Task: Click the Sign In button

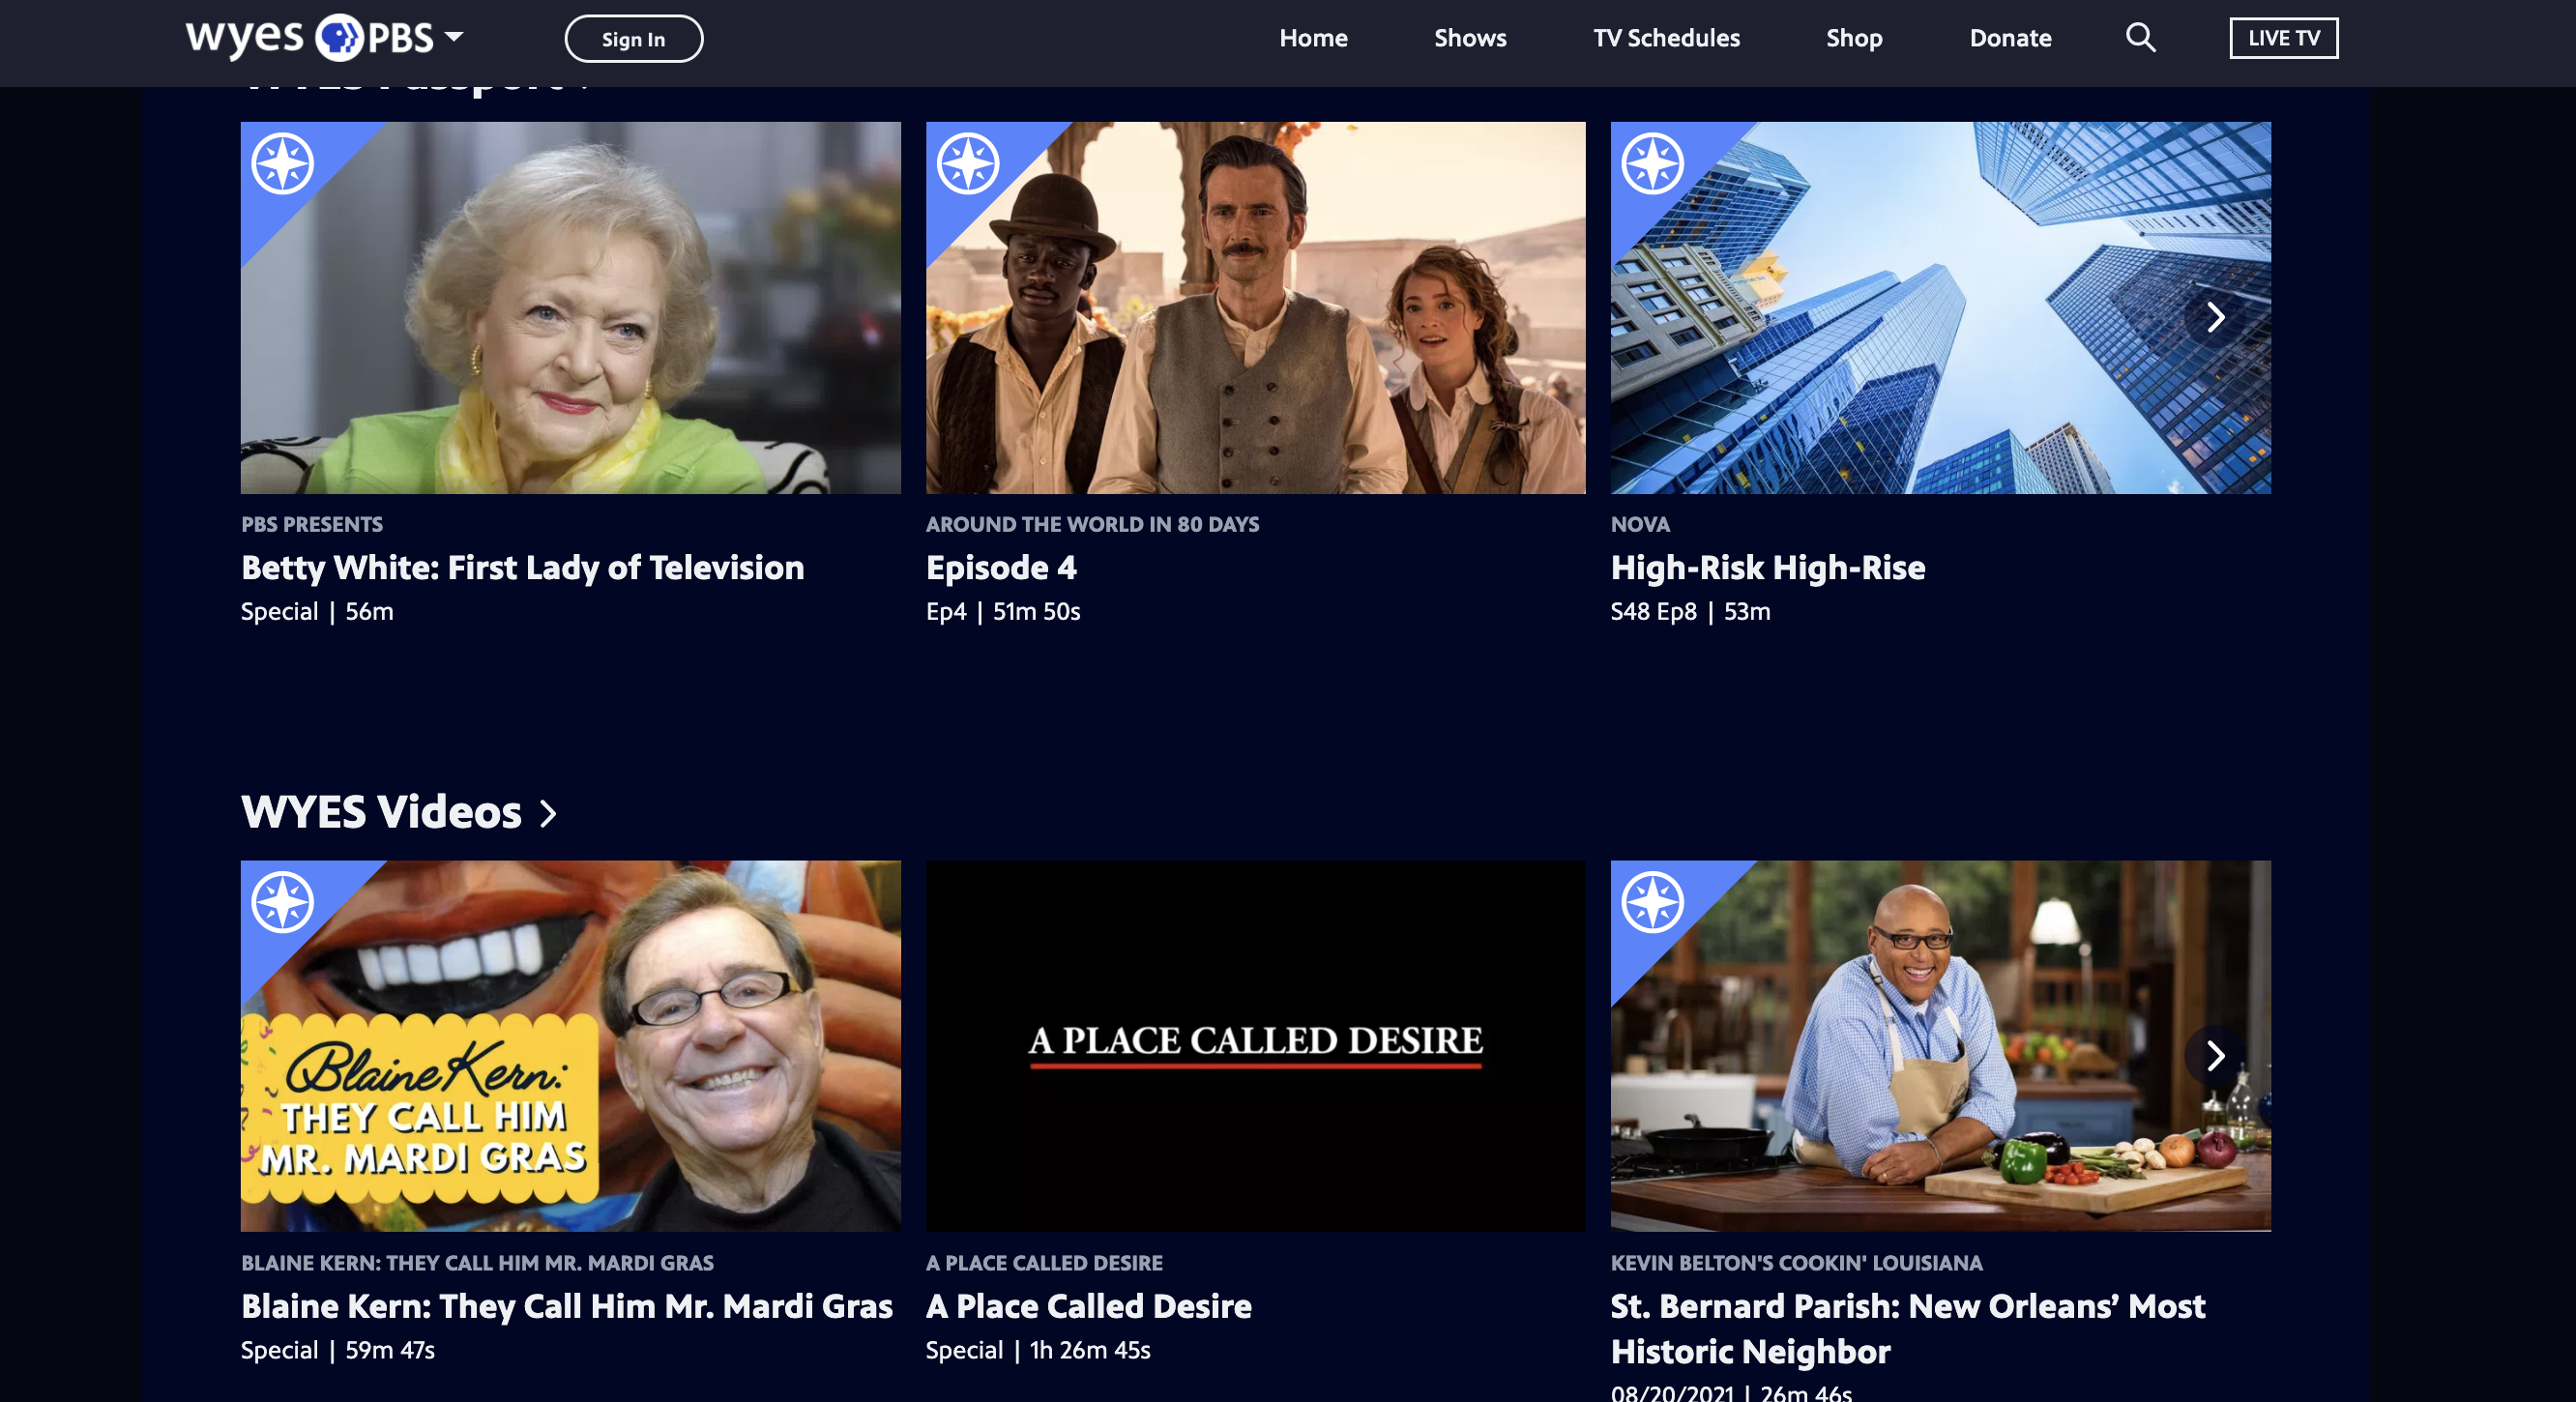Action: (x=634, y=39)
